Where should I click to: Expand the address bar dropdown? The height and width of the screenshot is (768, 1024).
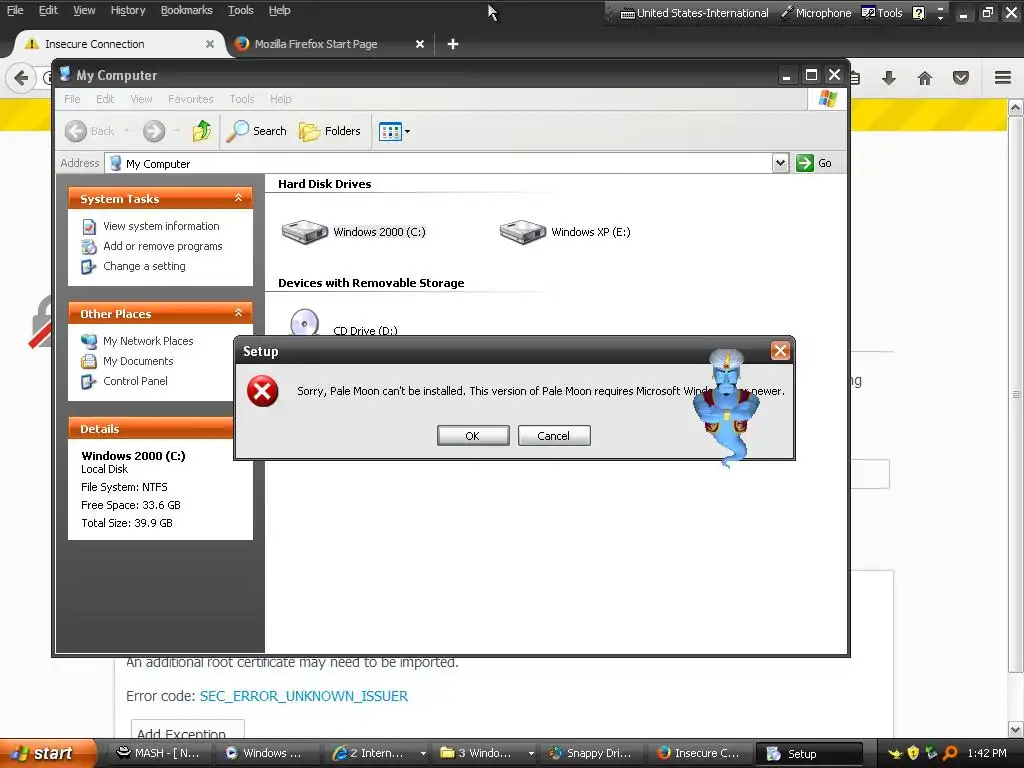tap(780, 163)
